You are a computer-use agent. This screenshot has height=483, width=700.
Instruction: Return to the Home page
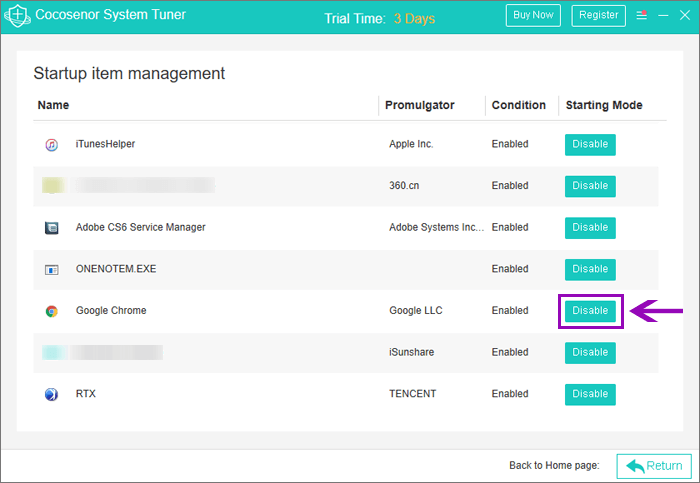[x=654, y=466]
